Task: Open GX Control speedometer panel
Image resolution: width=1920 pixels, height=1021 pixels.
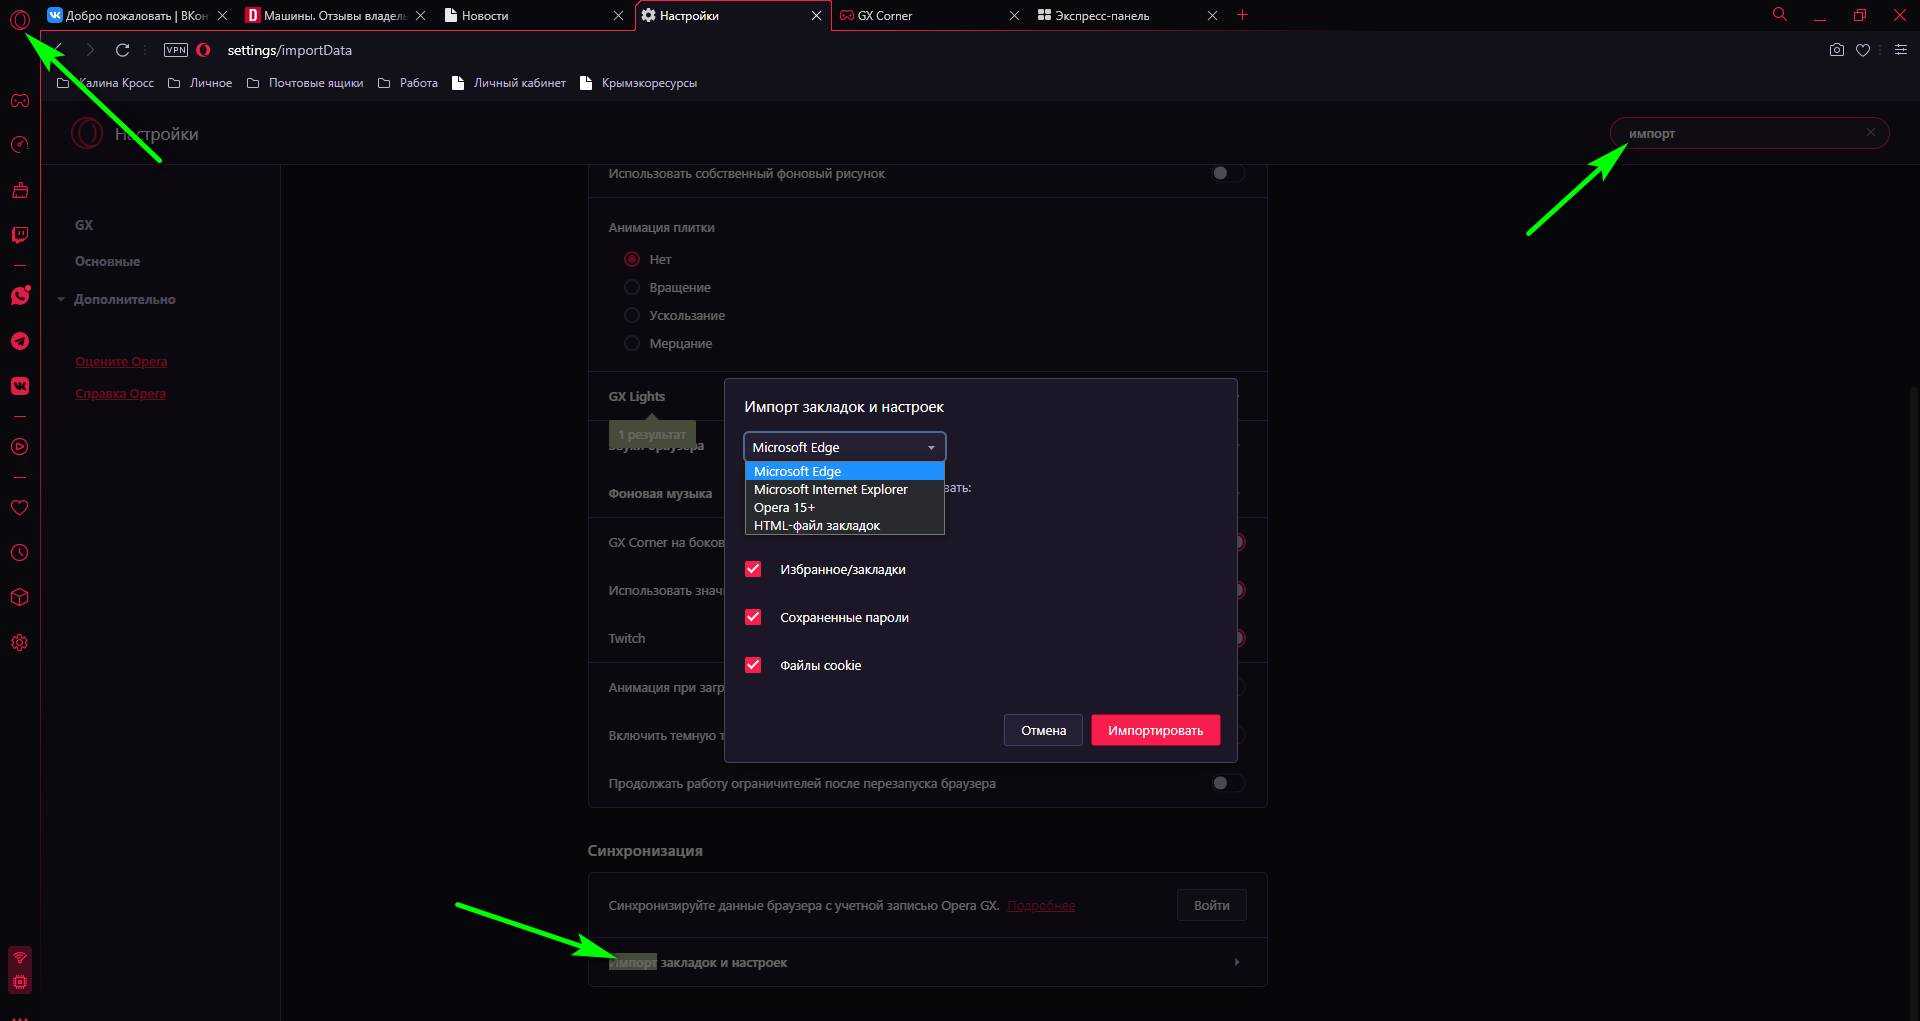Action: pyautogui.click(x=20, y=145)
